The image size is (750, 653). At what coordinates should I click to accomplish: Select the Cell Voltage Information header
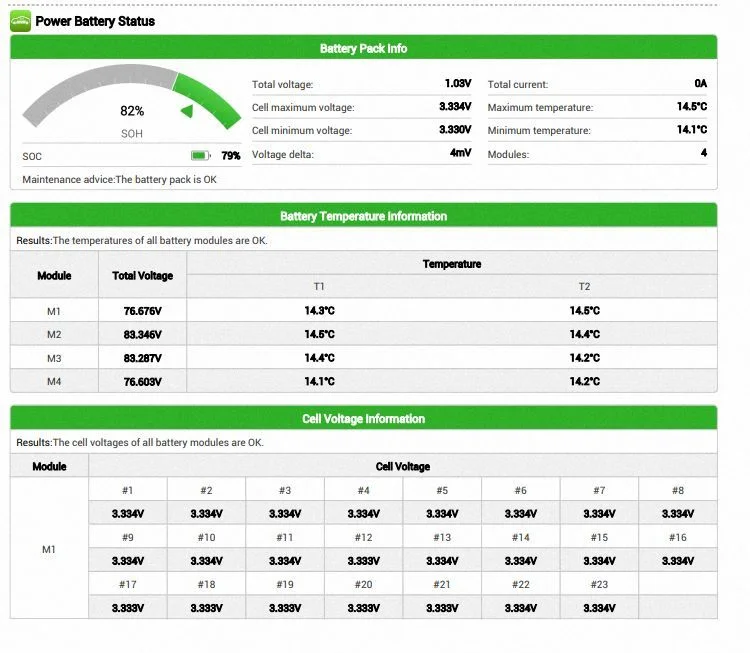coord(364,418)
